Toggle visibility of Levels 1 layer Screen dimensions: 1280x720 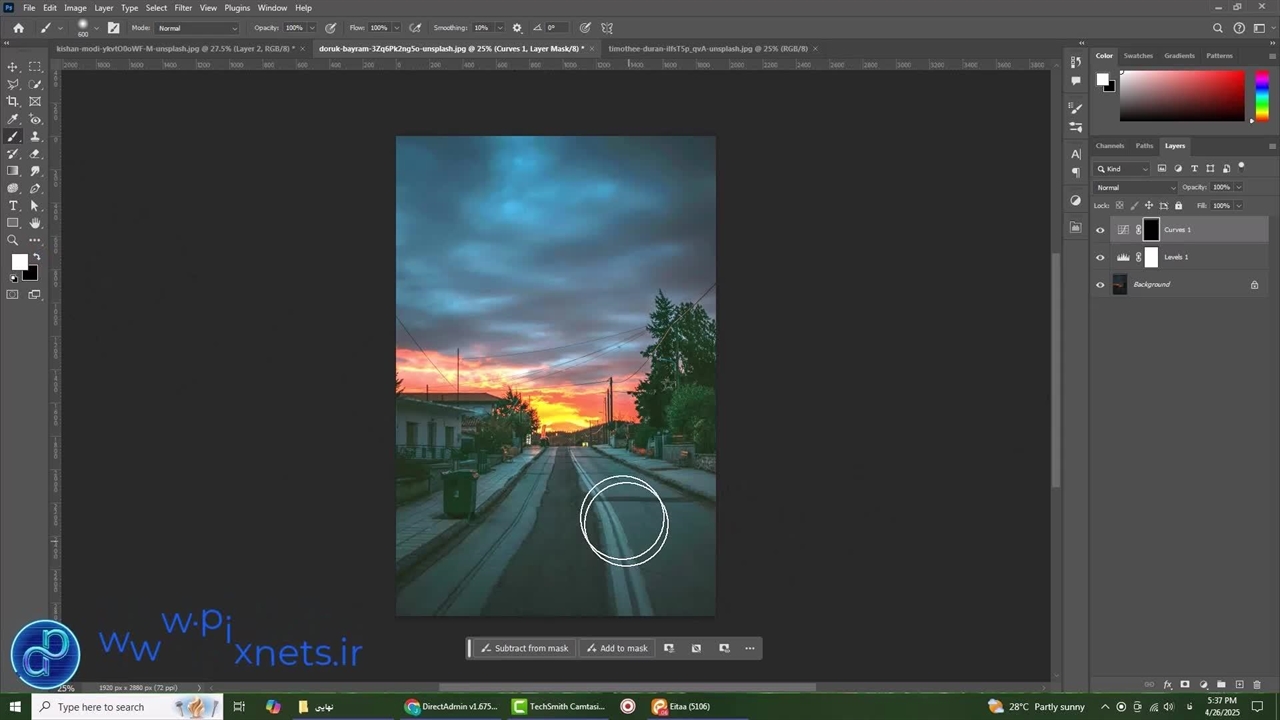pyautogui.click(x=1100, y=257)
